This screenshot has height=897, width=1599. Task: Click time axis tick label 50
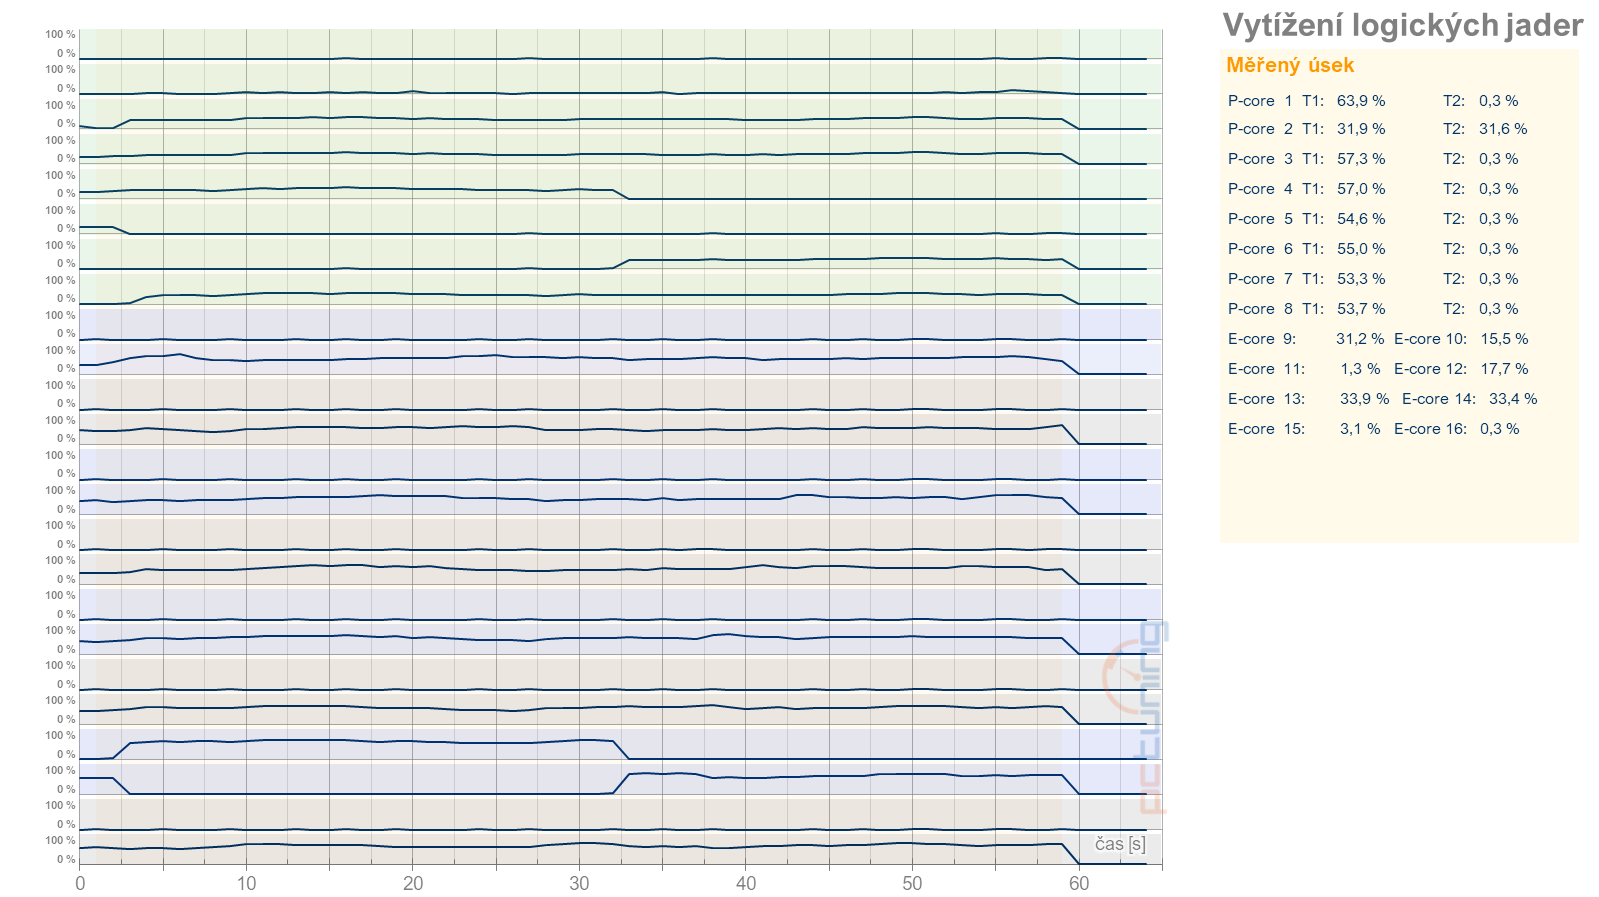[x=912, y=883]
